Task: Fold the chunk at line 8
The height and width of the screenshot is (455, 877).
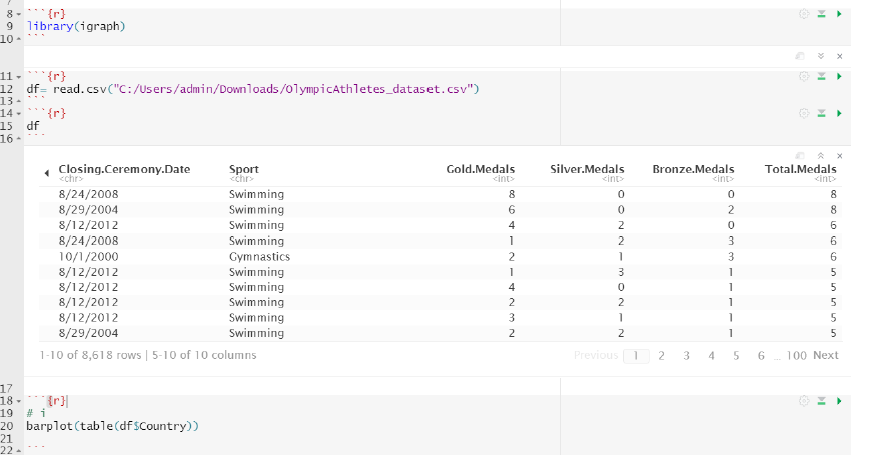Action: [18, 14]
